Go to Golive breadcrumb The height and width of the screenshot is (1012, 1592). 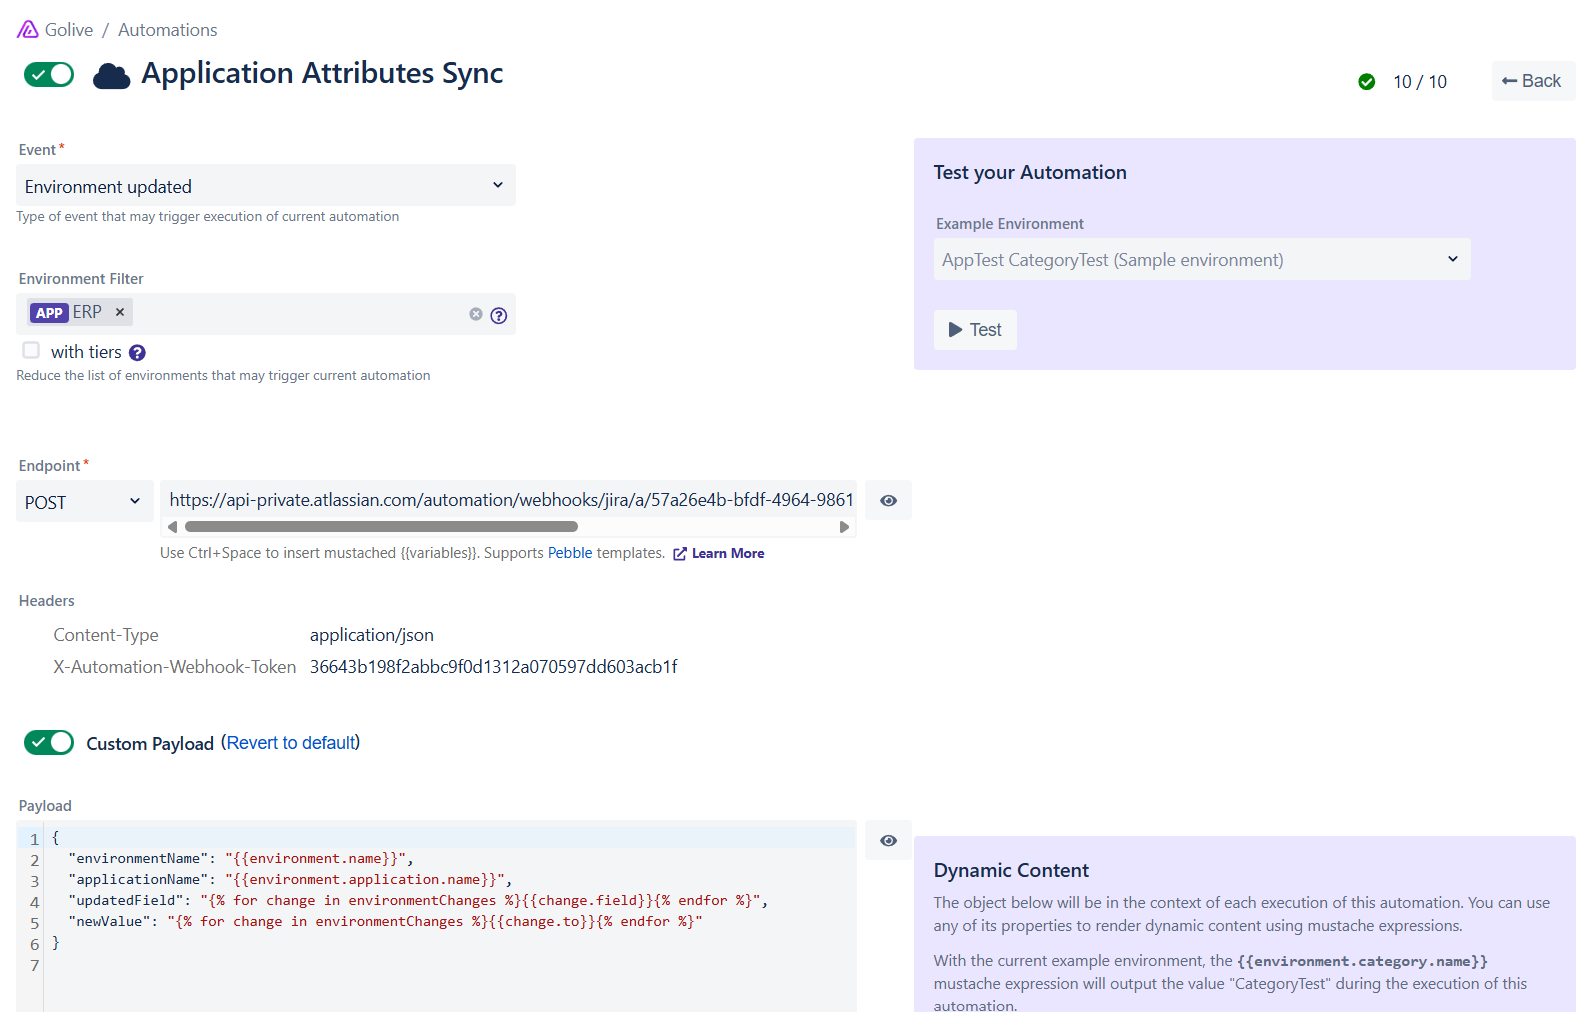coord(69,30)
